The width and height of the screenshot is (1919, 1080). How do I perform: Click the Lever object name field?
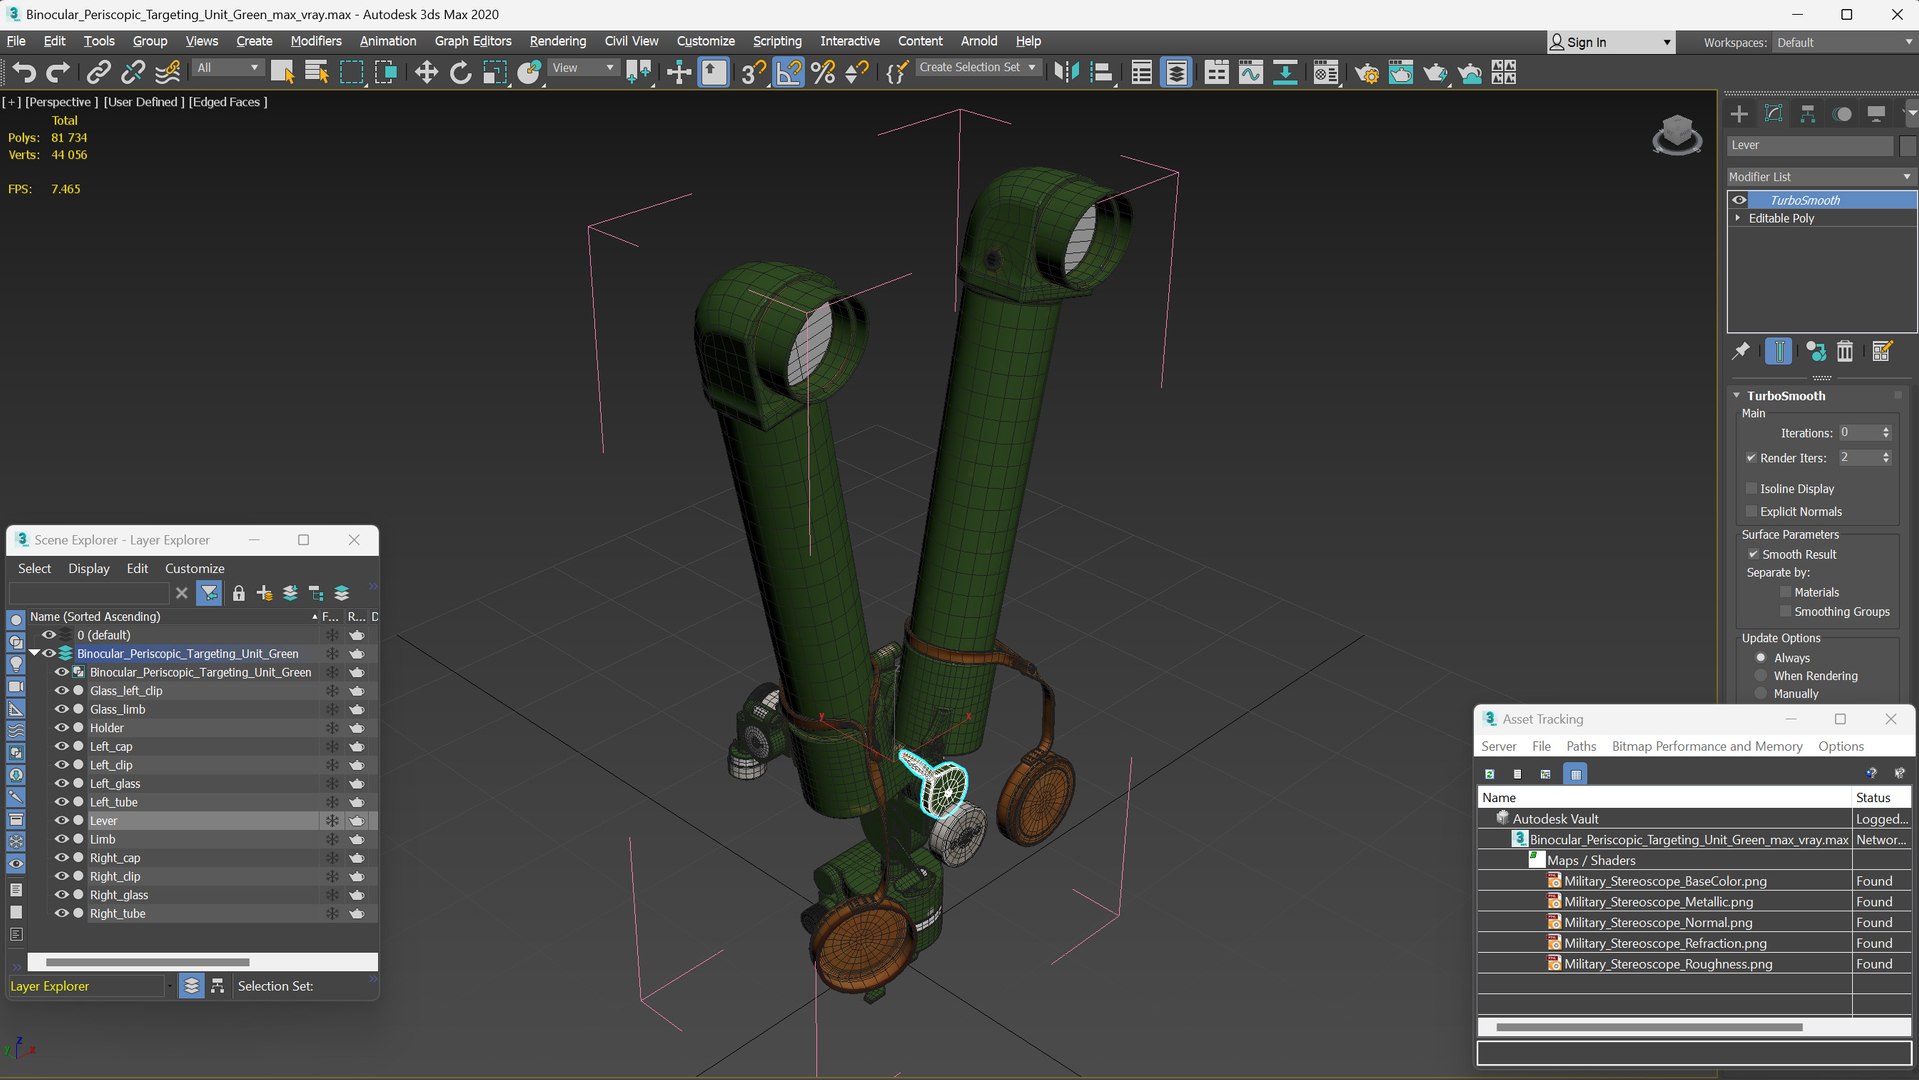(1810, 145)
